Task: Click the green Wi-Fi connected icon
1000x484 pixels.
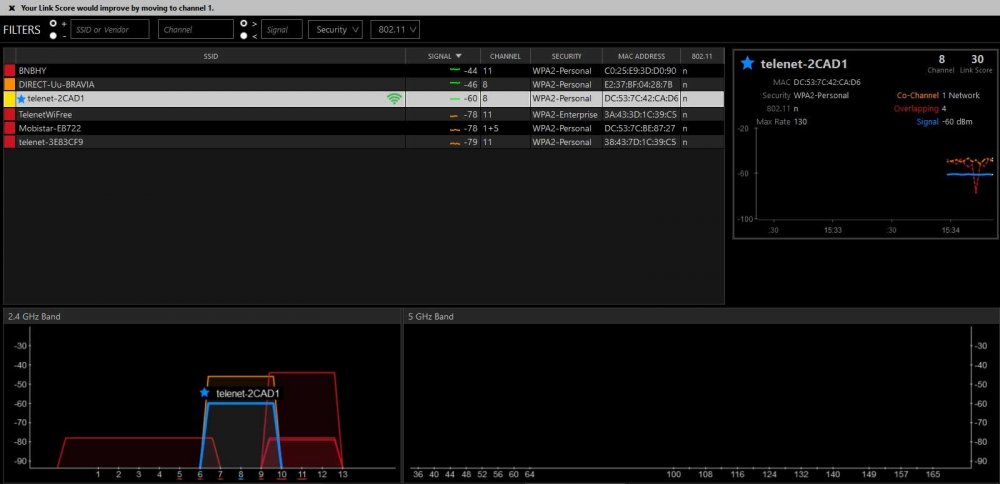Action: tap(394, 99)
